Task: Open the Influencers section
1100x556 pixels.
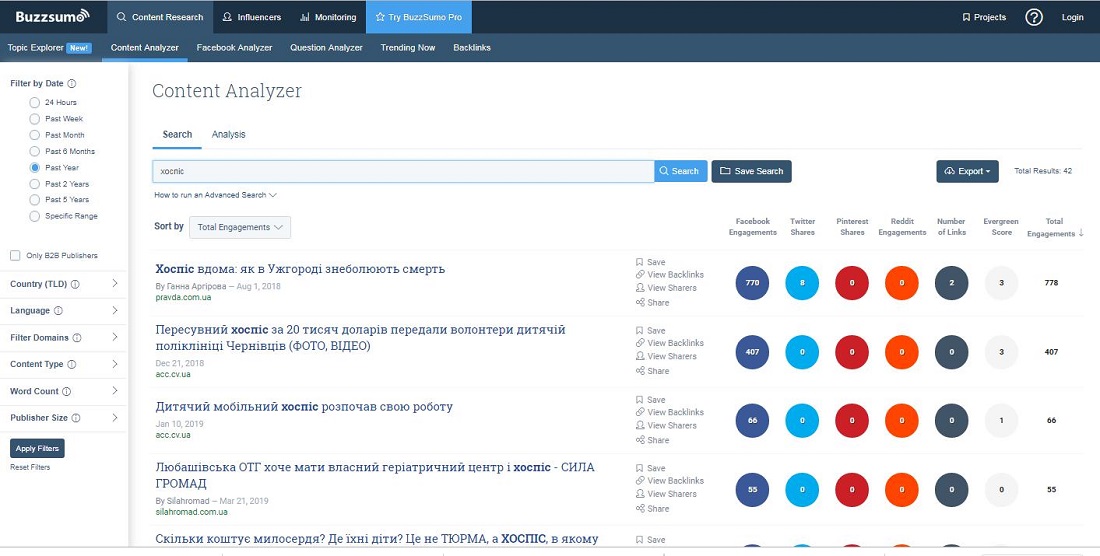Action: click(252, 17)
